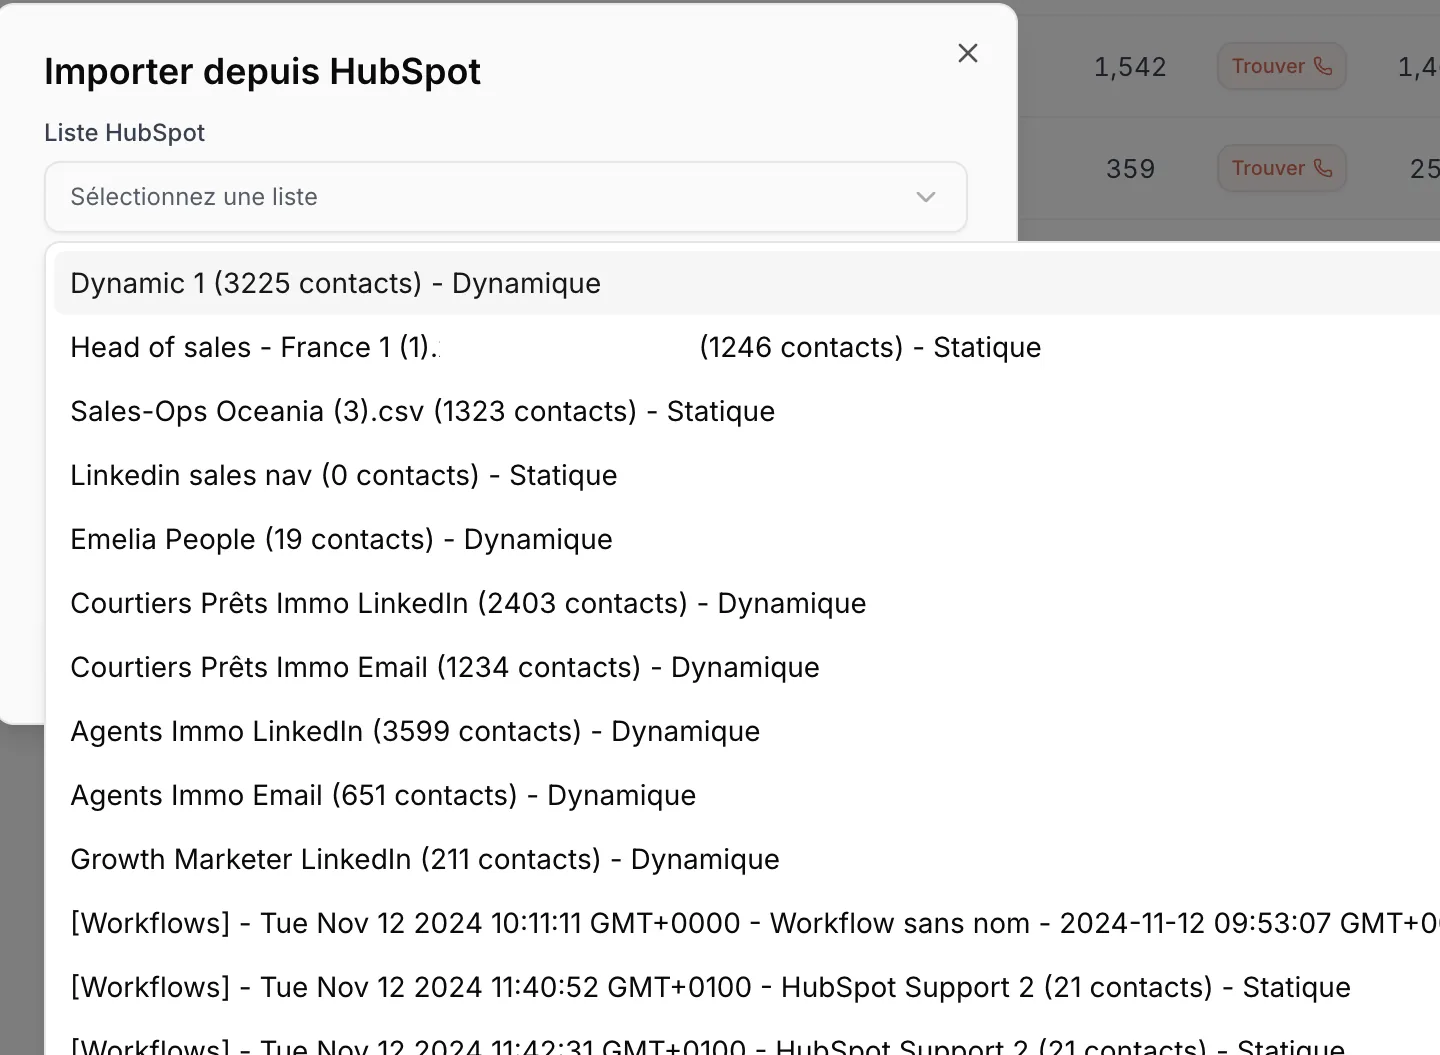Select Dynamic 1 (3225 contacts) list
The height and width of the screenshot is (1055, 1440).
pyautogui.click(x=747, y=283)
